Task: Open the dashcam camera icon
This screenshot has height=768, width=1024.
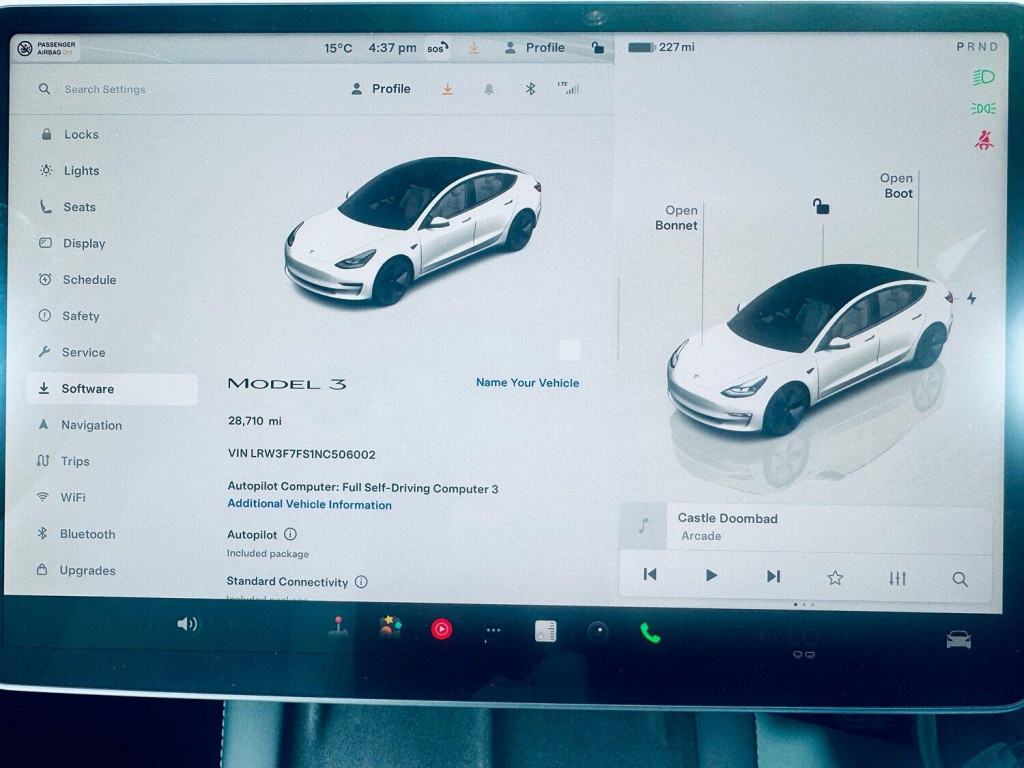Action: [598, 631]
